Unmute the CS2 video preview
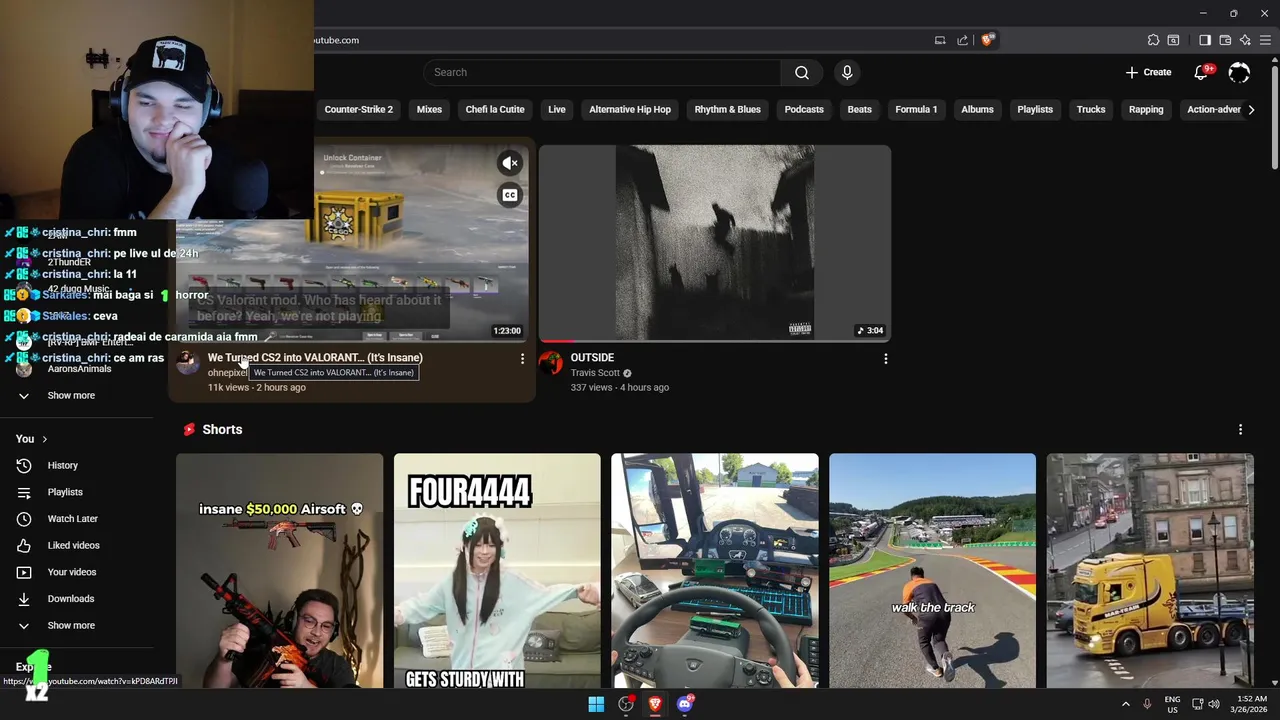Image resolution: width=1280 pixels, height=720 pixels. pos(510,163)
